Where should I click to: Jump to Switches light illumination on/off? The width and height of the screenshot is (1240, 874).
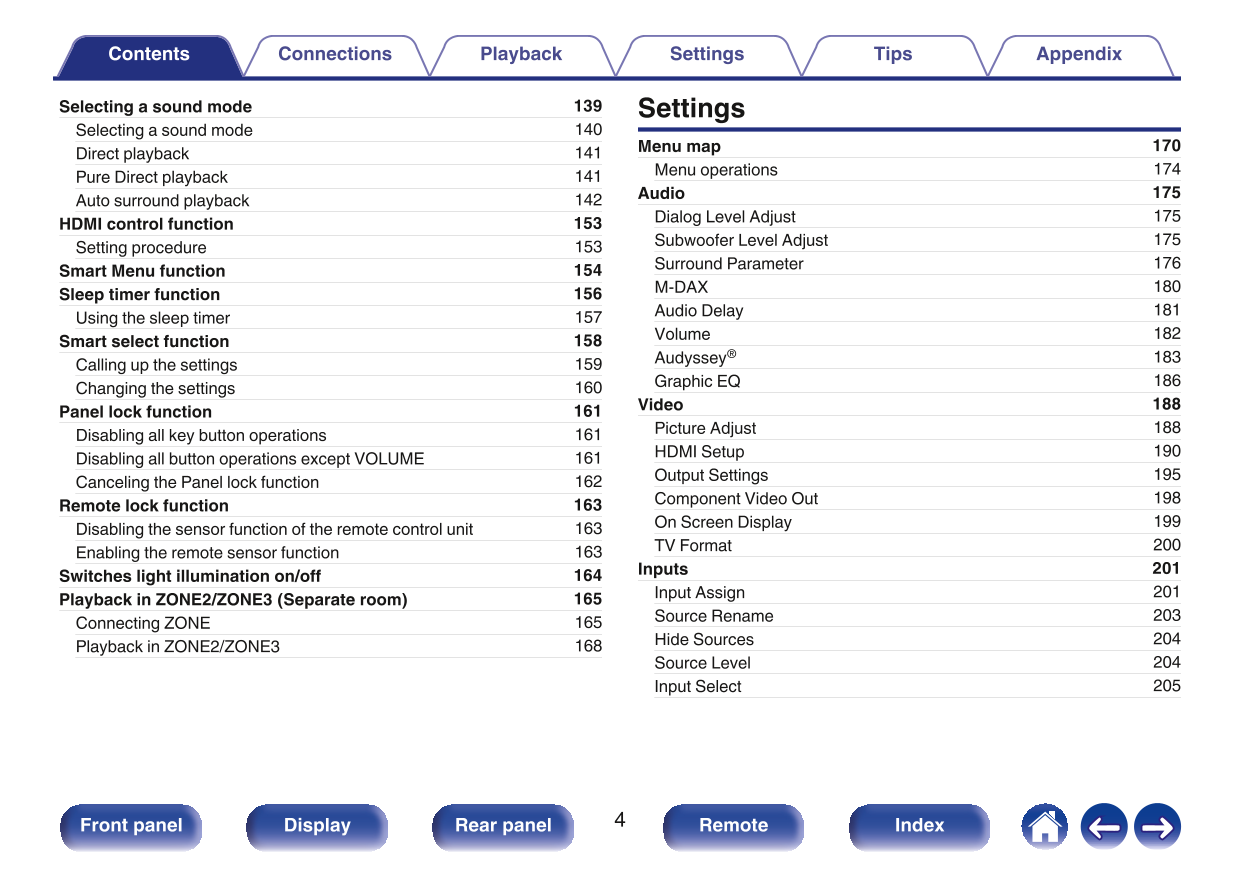pyautogui.click(x=190, y=576)
